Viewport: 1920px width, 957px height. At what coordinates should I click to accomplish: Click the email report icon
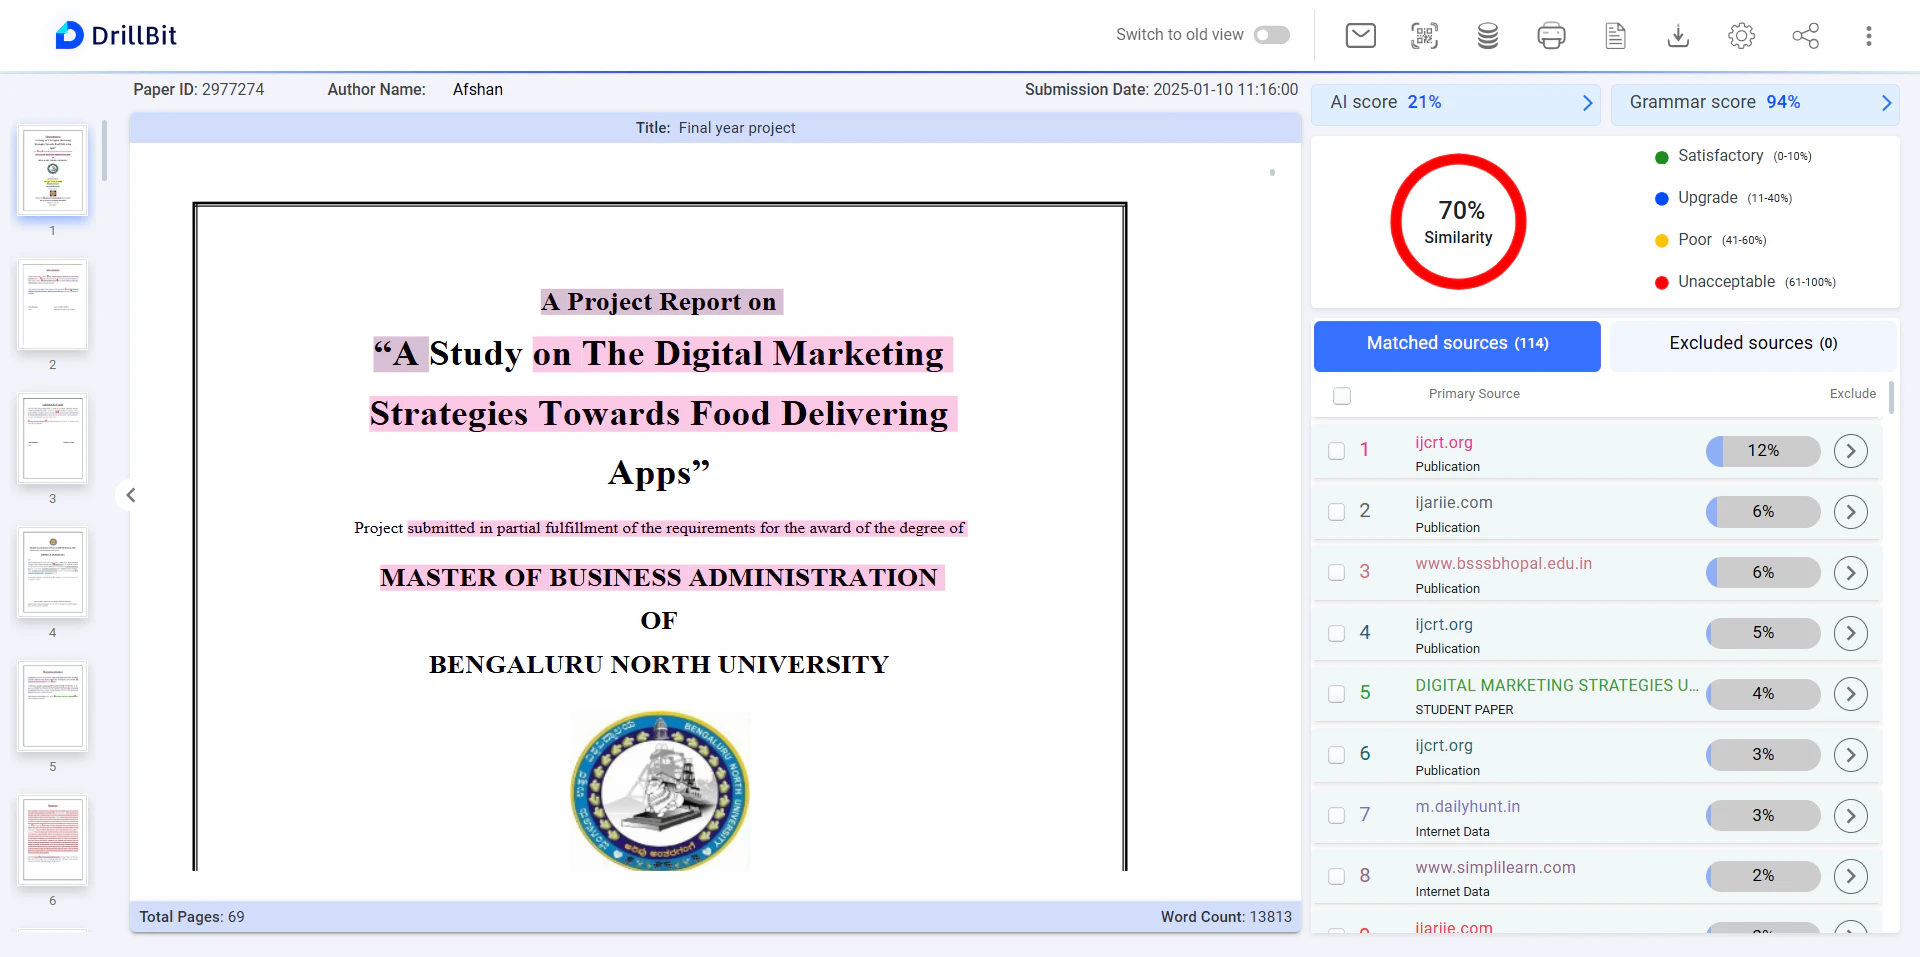tap(1360, 36)
